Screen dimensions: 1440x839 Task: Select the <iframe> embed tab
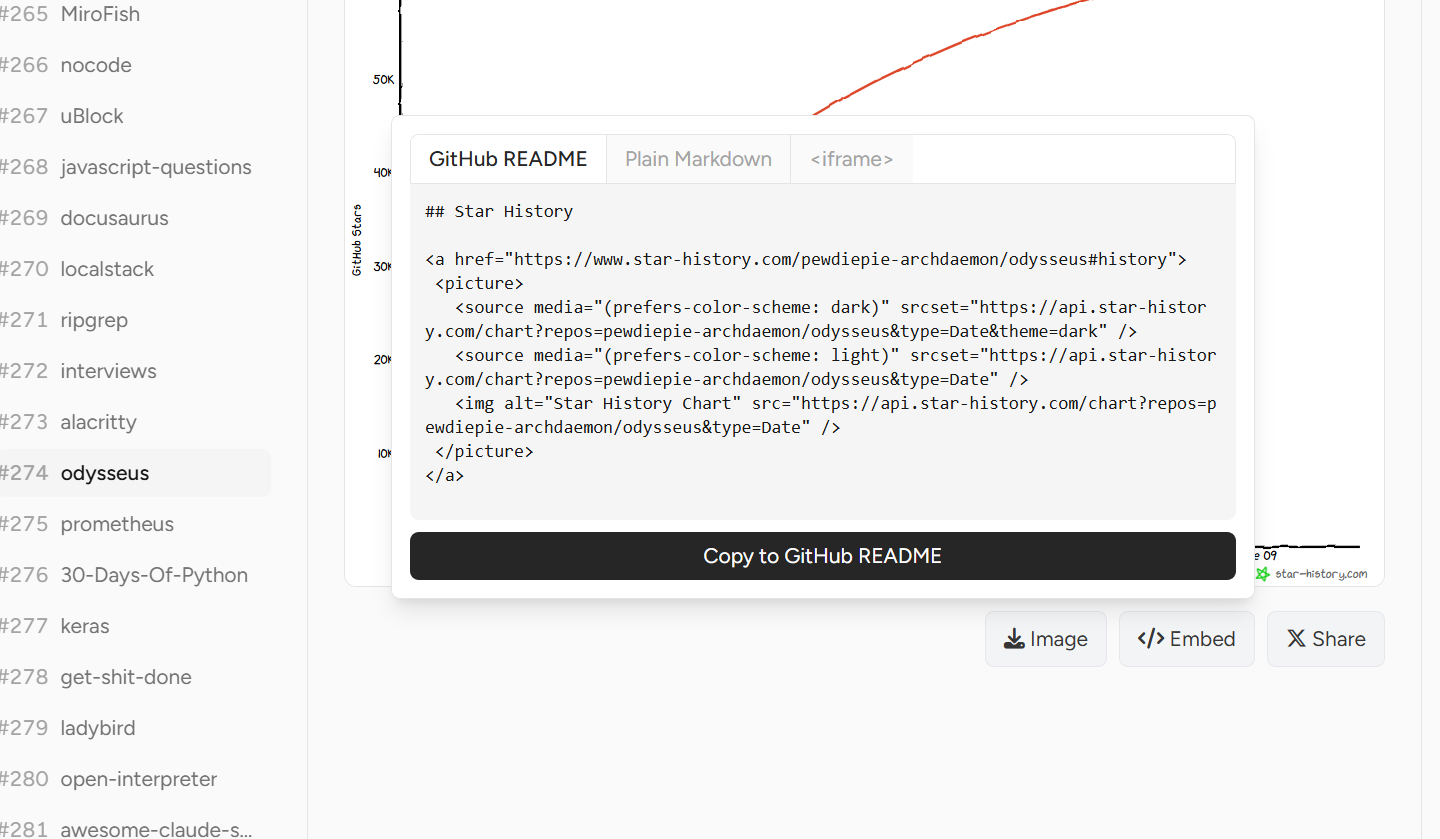click(851, 159)
